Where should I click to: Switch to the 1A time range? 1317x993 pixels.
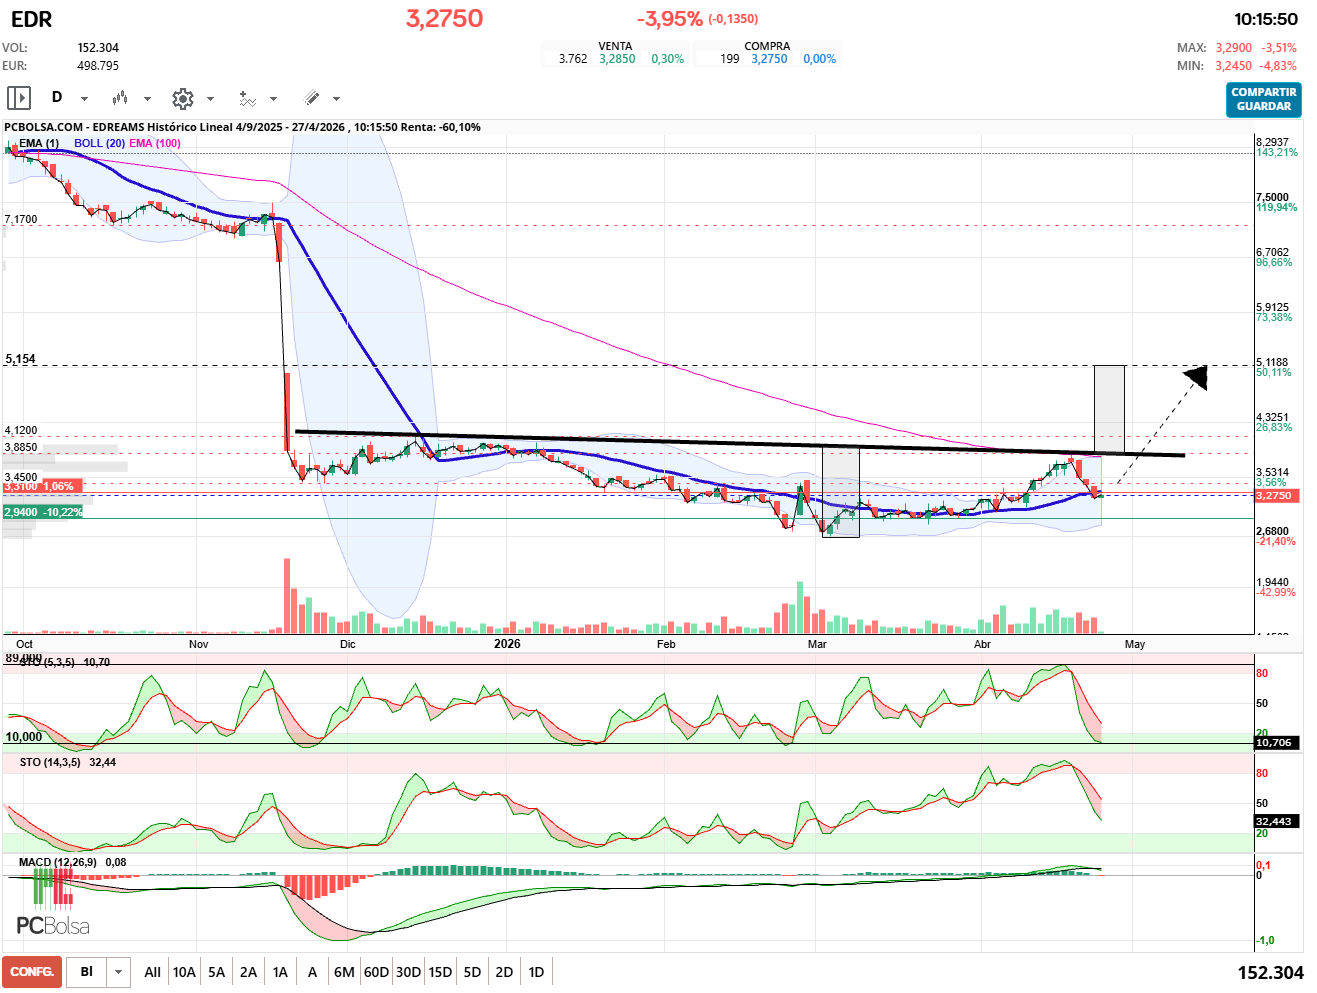pos(280,972)
